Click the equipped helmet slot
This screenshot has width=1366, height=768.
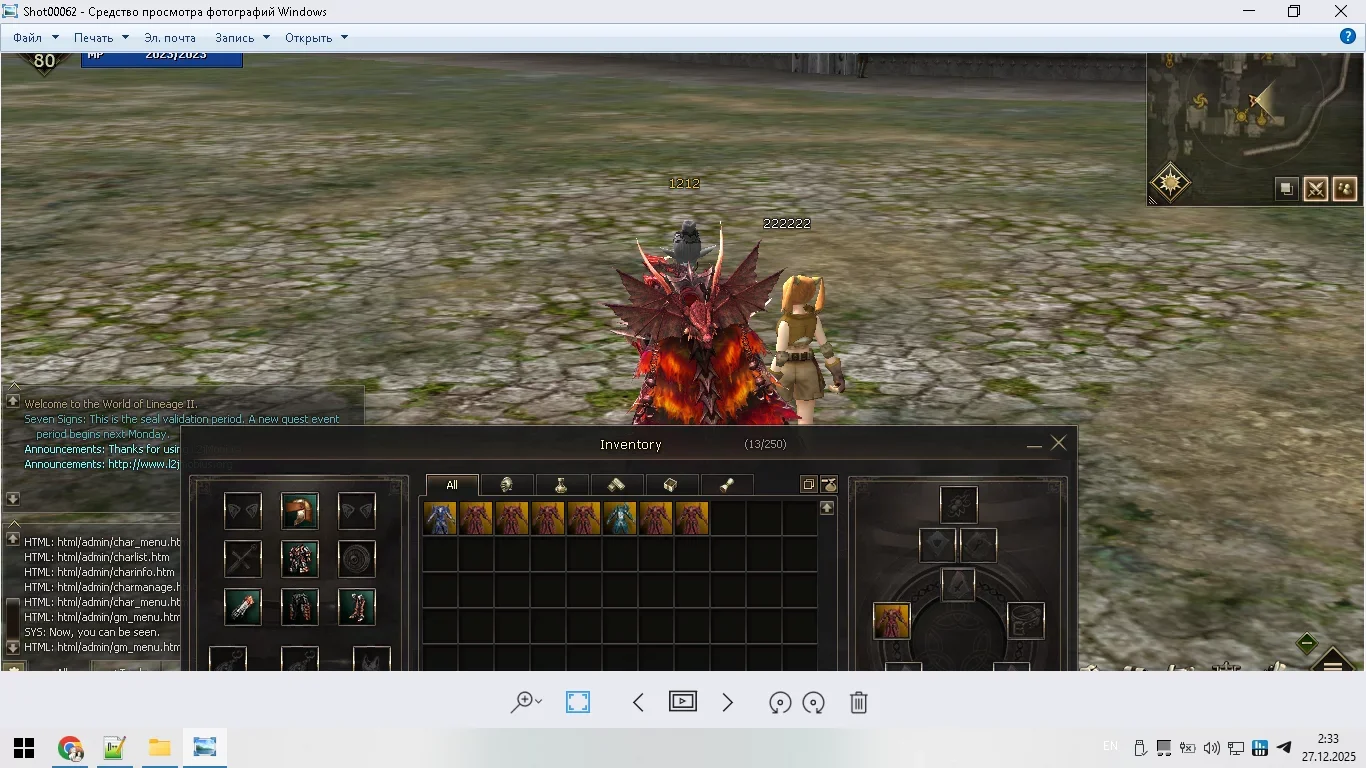pyautogui.click(x=299, y=511)
